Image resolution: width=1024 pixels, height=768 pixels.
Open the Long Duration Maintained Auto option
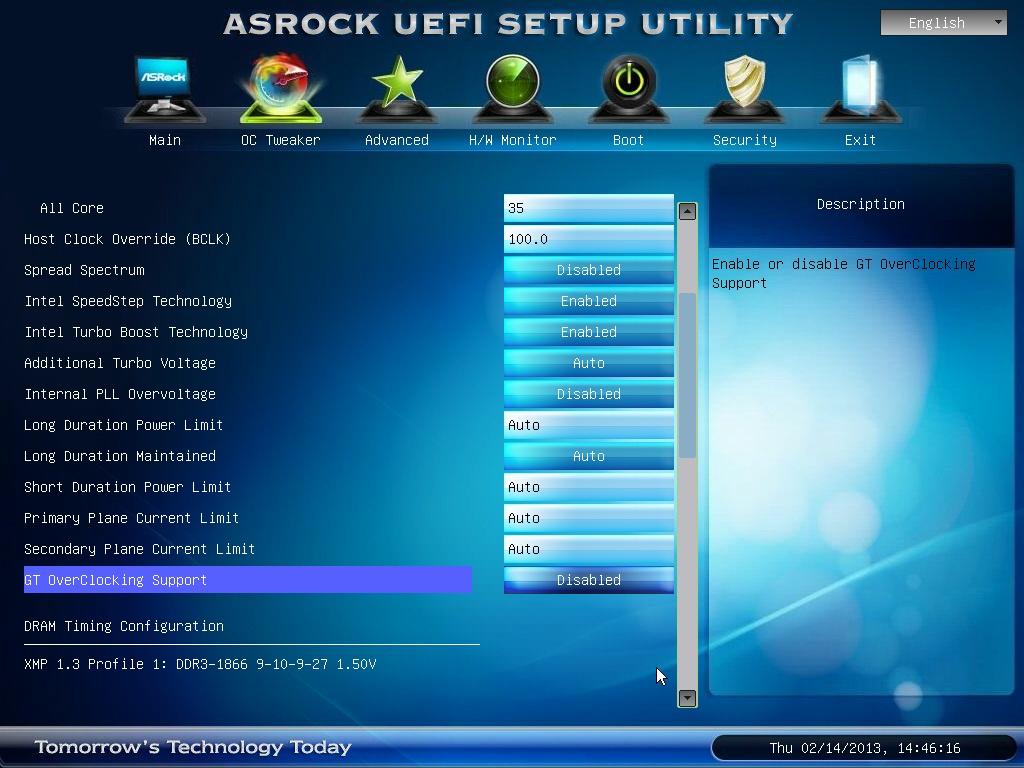(x=588, y=456)
